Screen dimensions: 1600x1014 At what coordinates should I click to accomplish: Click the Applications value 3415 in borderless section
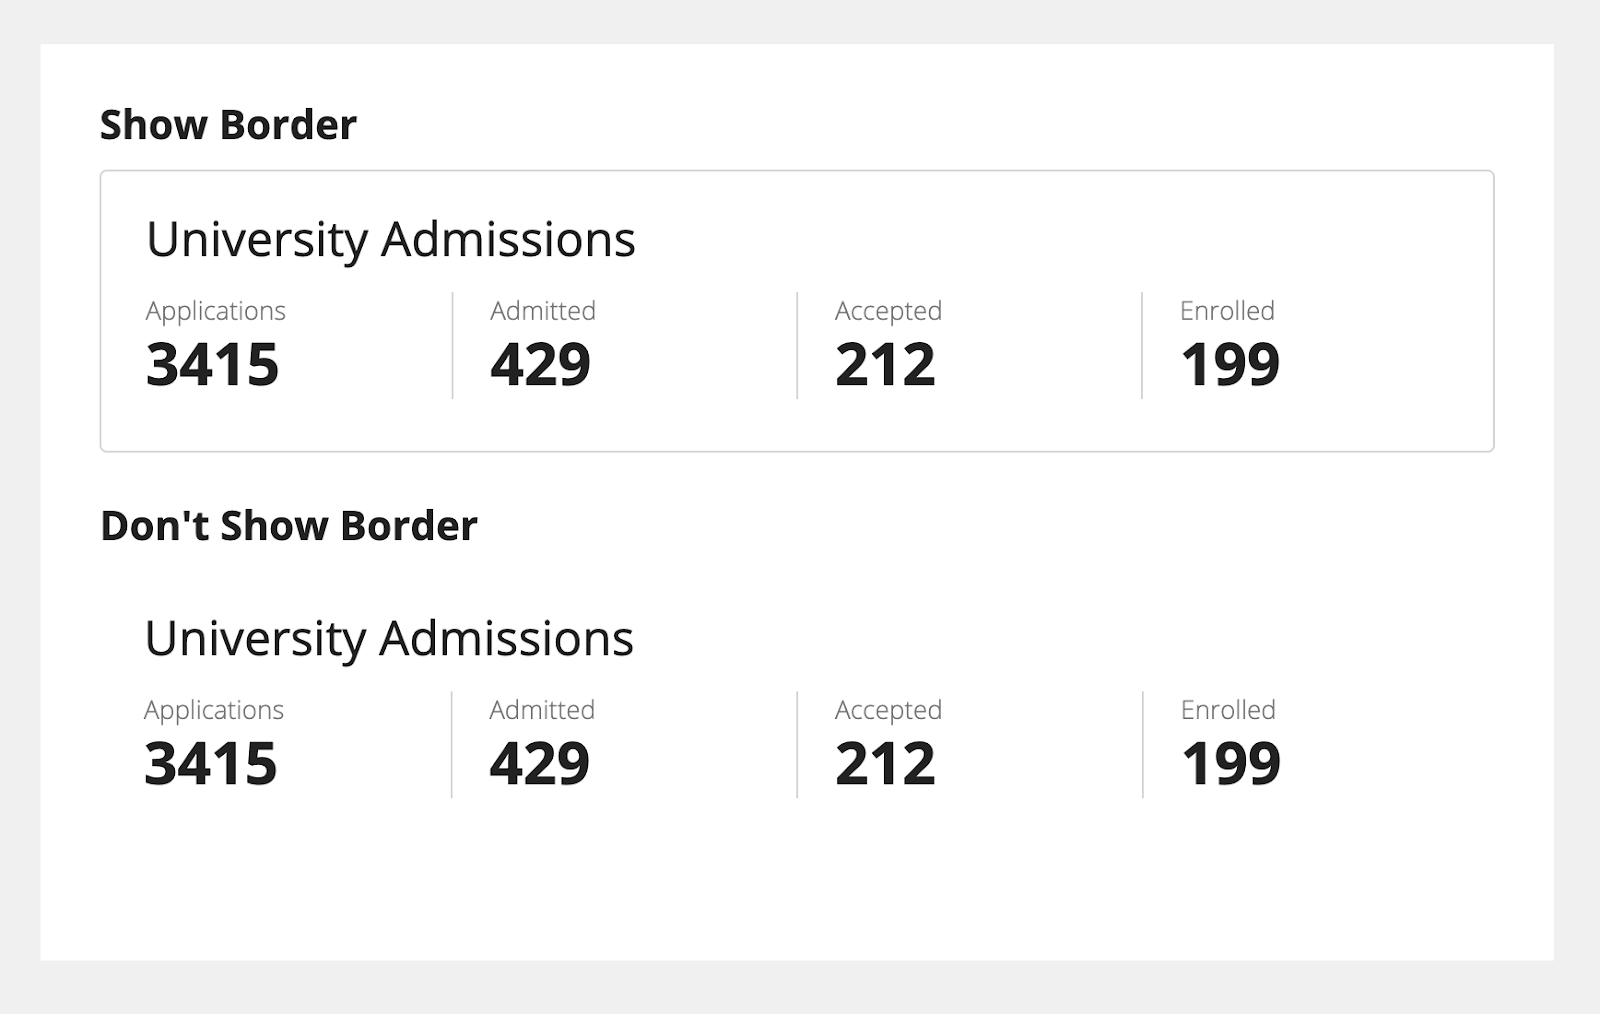click(x=212, y=765)
